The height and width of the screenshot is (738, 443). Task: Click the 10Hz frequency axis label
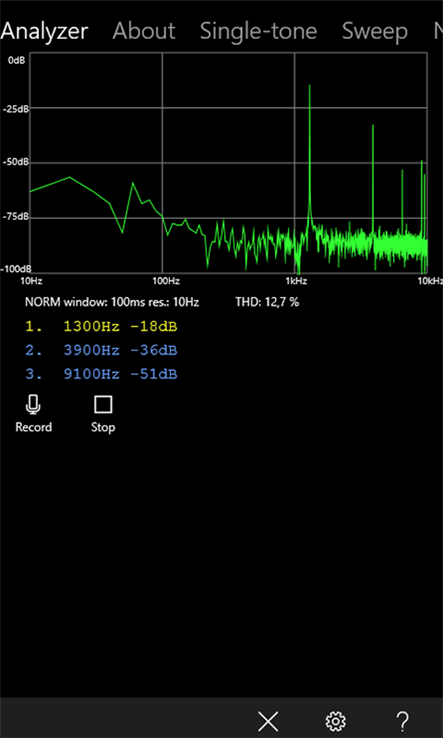pos(31,281)
